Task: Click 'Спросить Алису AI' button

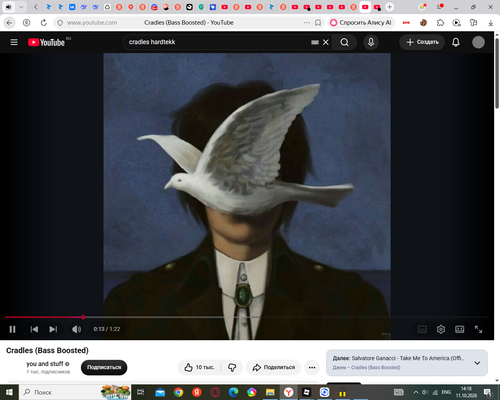Action: coord(361,23)
